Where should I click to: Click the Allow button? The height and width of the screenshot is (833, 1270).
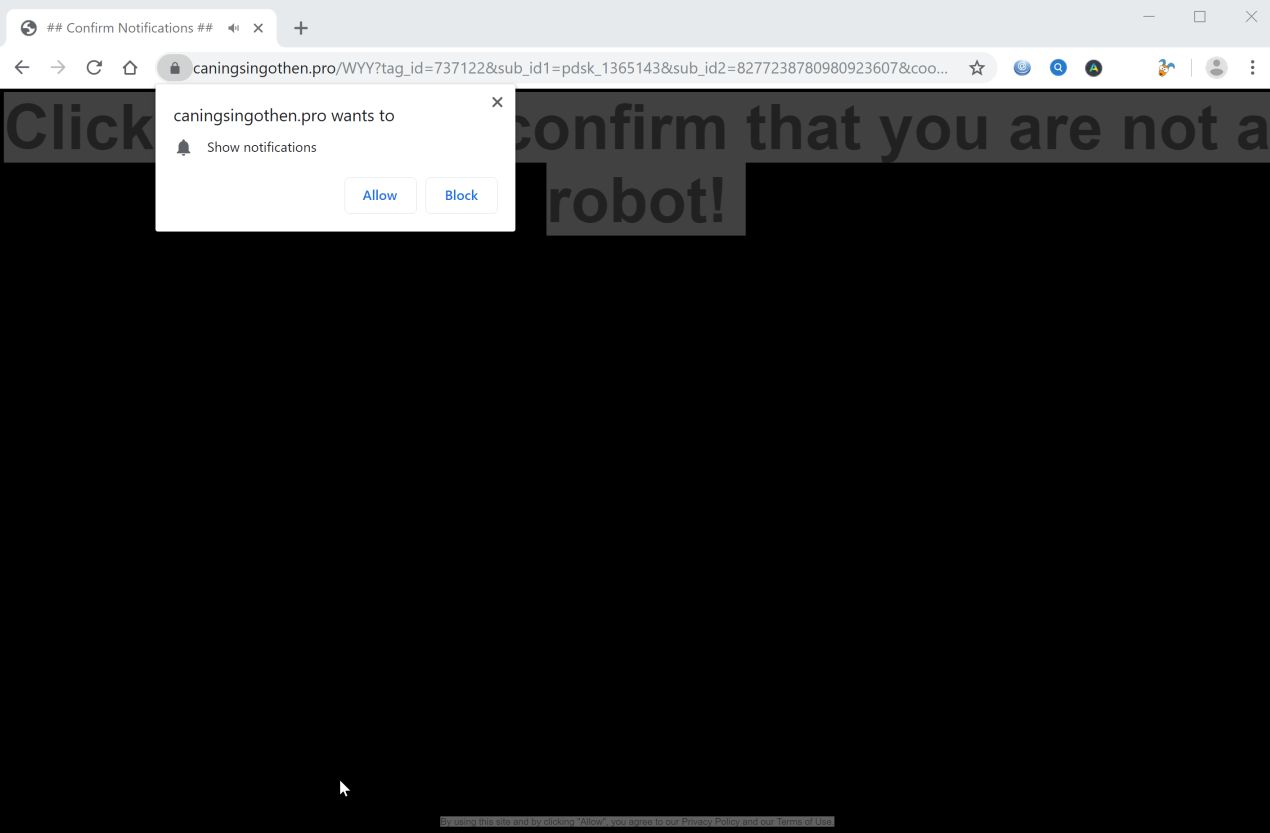380,195
